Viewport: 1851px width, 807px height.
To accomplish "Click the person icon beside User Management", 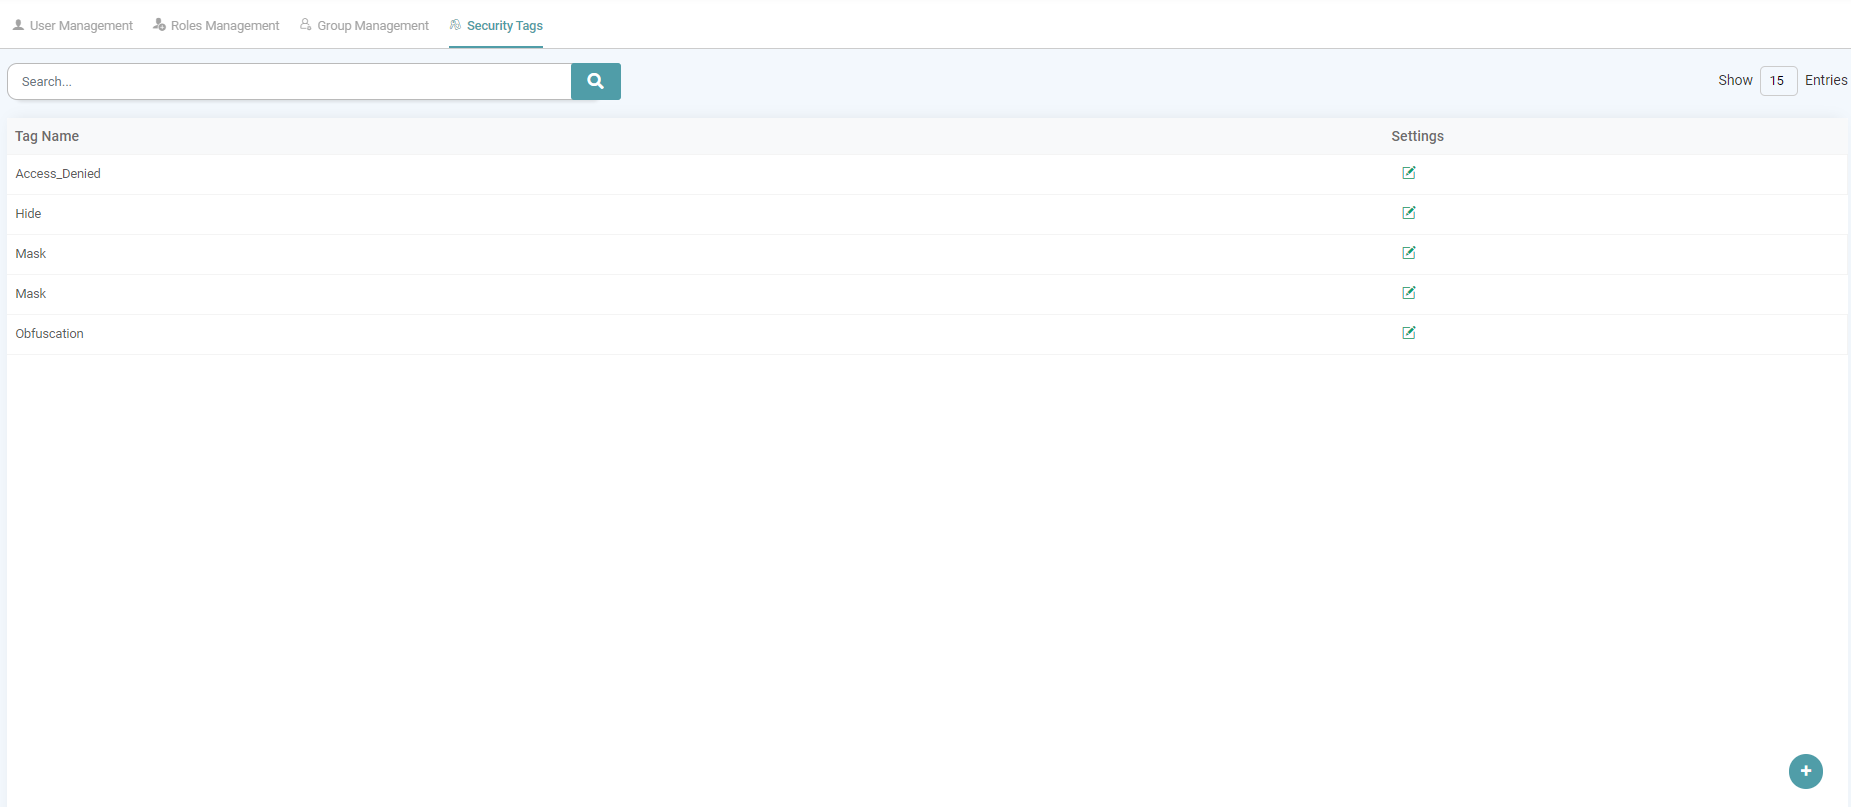I will pos(18,25).
